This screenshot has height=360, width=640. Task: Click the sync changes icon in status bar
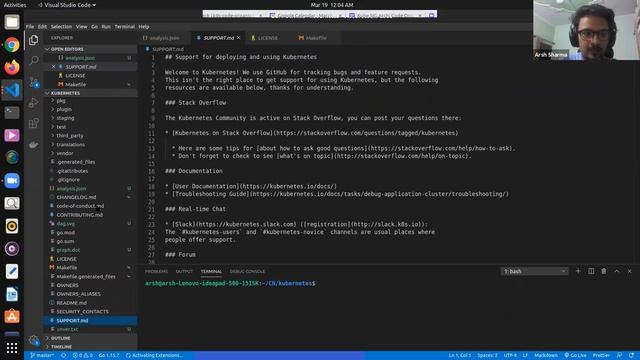[x=64, y=355]
